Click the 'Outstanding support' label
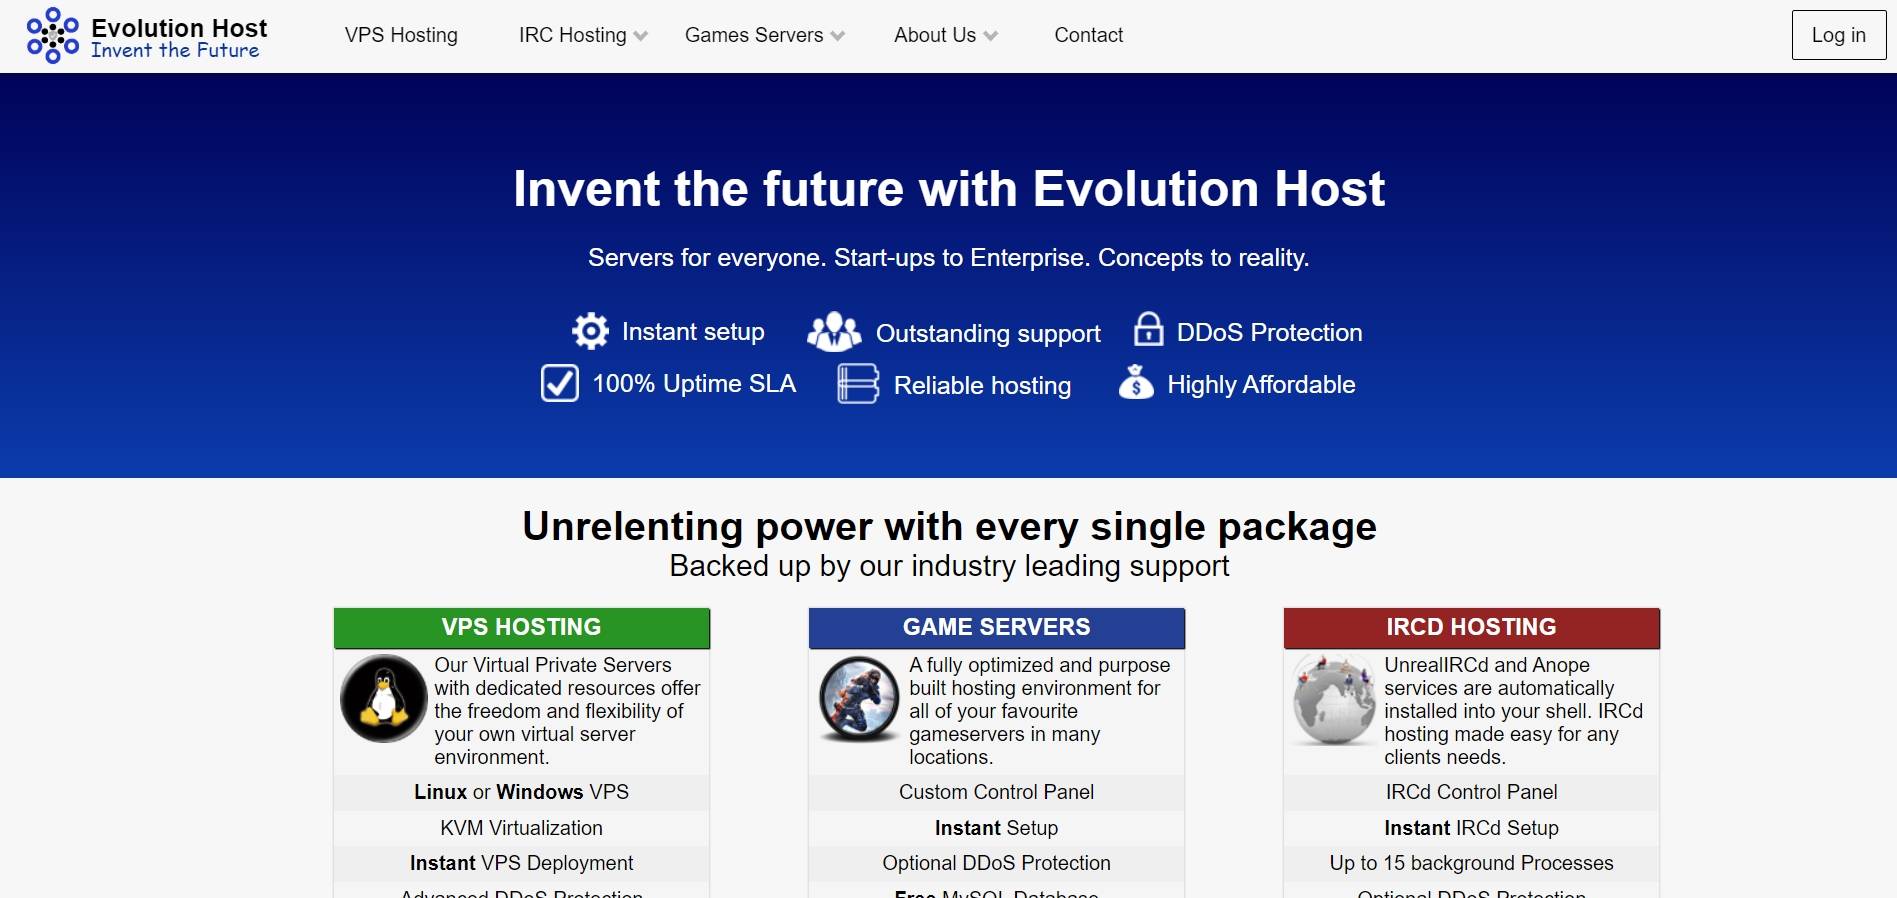 (x=988, y=334)
